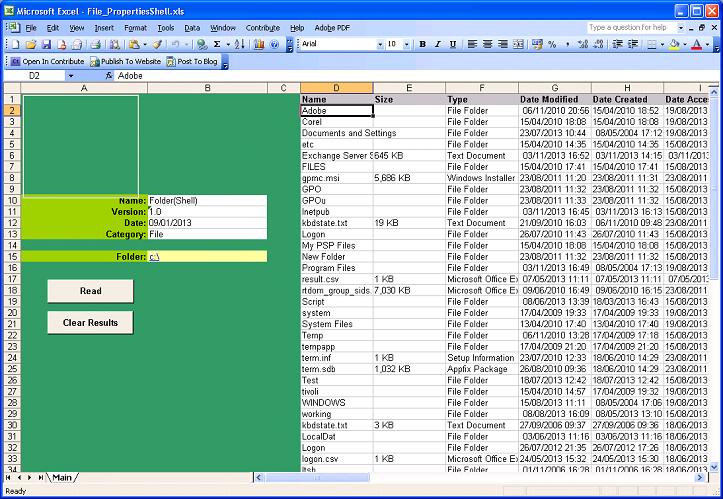This screenshot has width=723, height=499.
Task: Click the Save icon in the toolbar
Action: click(46, 45)
